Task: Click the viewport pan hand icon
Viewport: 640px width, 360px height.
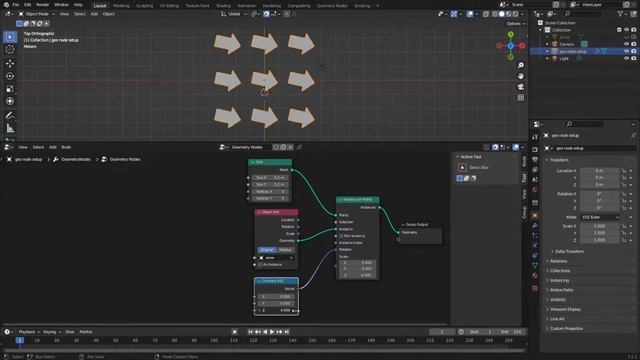Action: coord(521,76)
